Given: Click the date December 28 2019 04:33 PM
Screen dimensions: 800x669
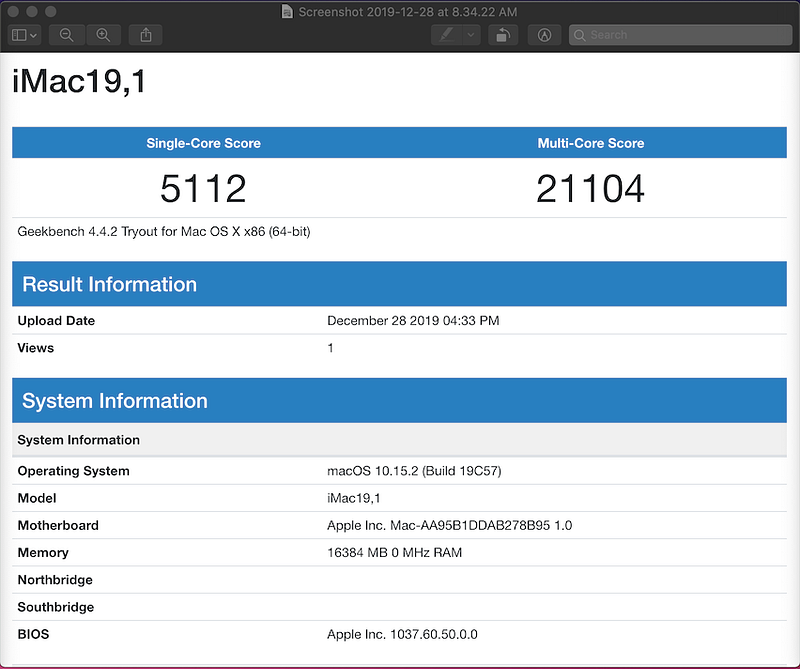Looking at the screenshot, I should [x=413, y=320].
